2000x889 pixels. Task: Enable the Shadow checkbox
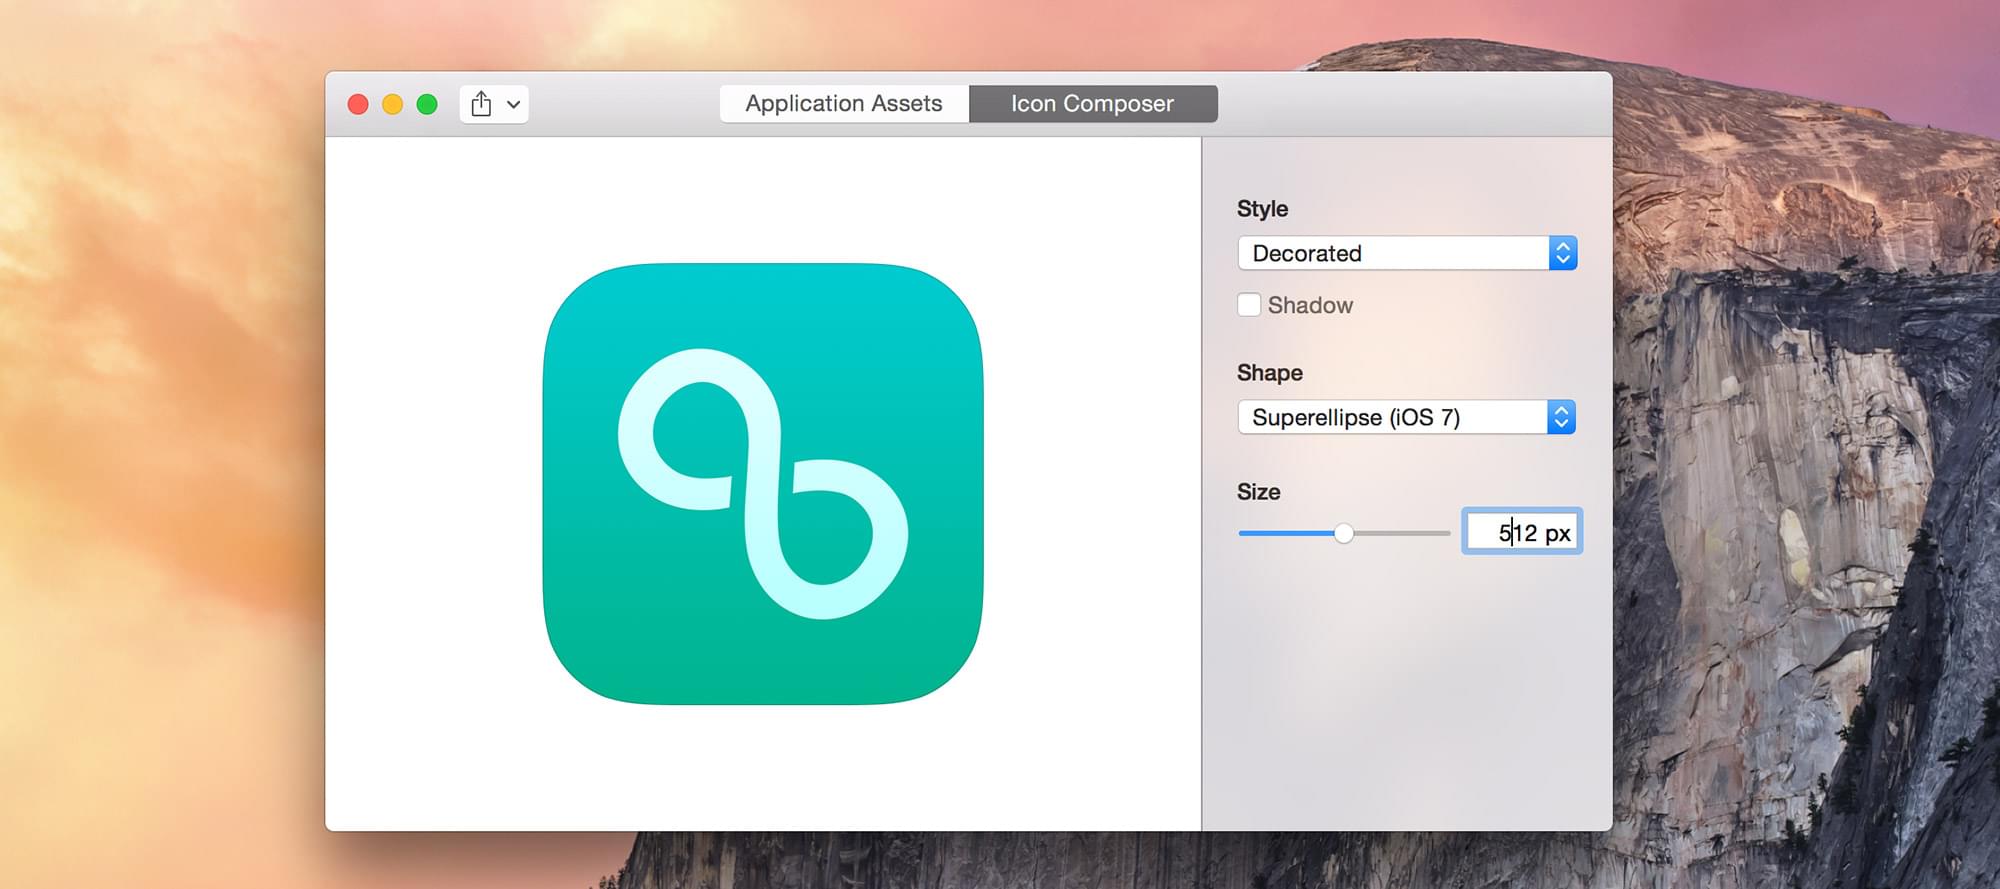pos(1249,305)
